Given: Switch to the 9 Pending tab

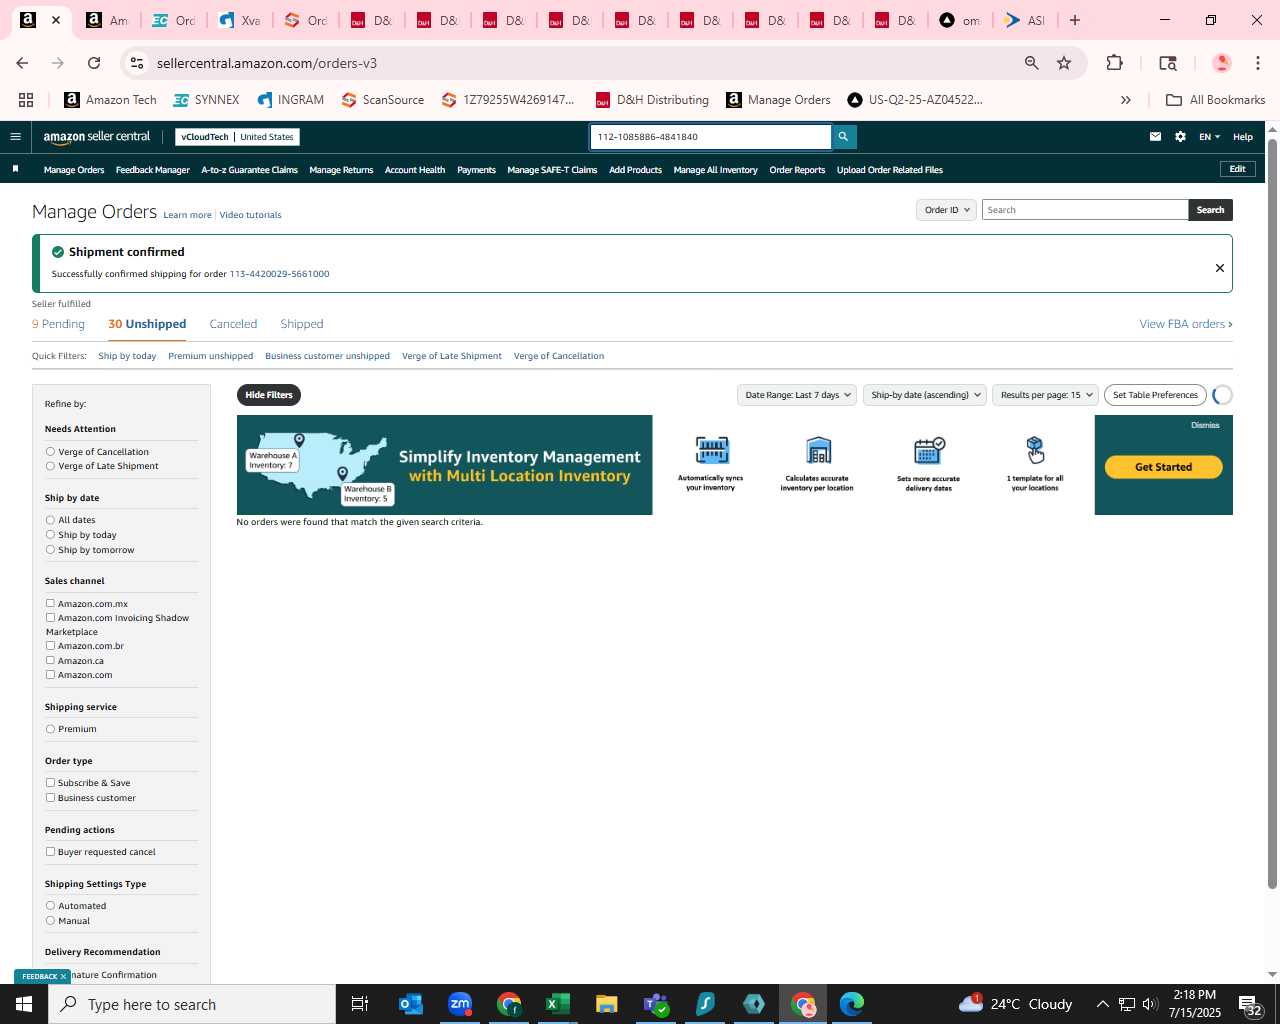Looking at the screenshot, I should (58, 324).
